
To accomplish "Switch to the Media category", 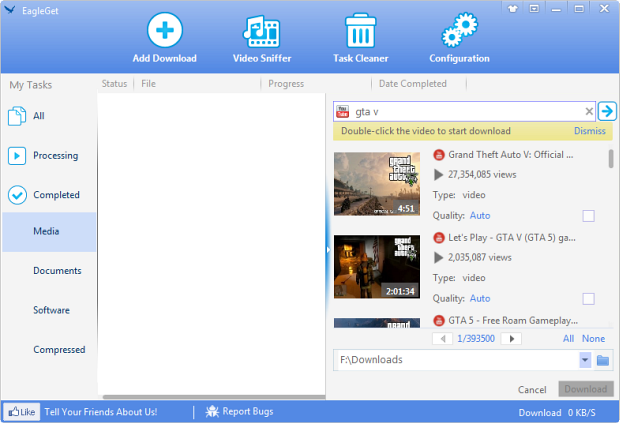I will click(x=49, y=232).
